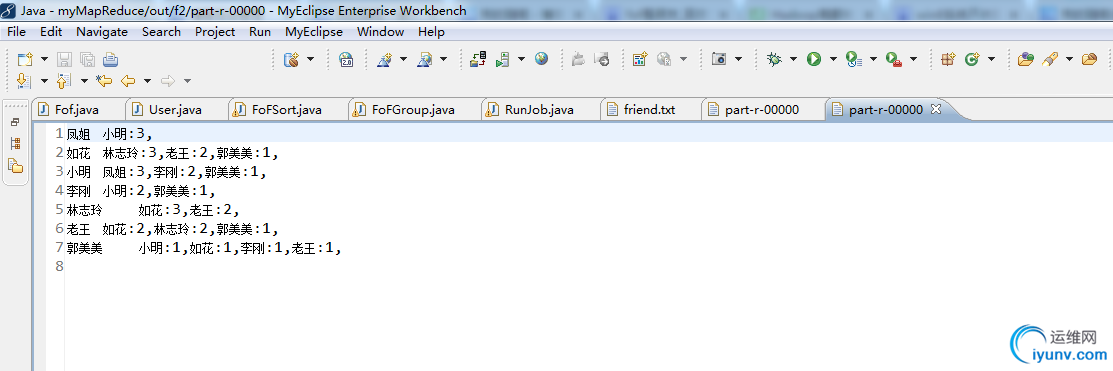Switch to the RunJob.java tab
The image size is (1113, 371).
(539, 110)
